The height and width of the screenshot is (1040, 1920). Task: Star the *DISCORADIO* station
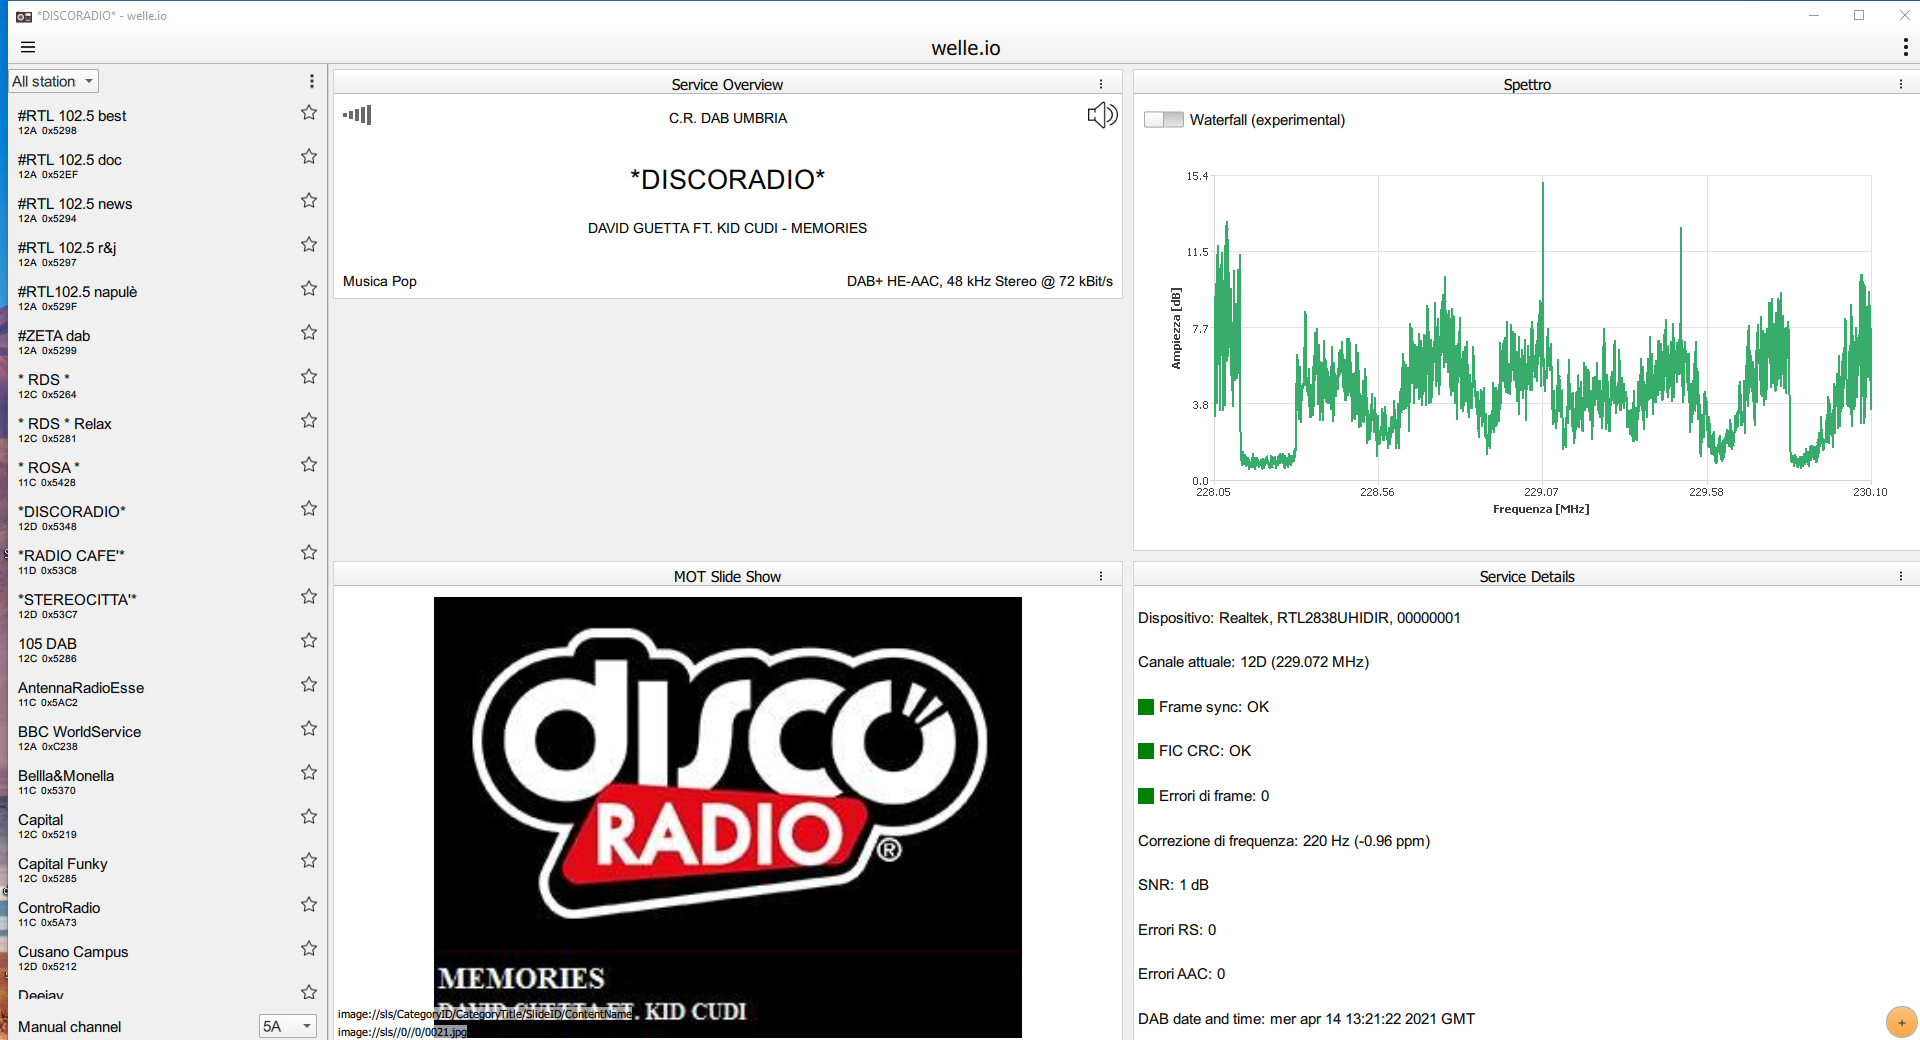pos(309,509)
